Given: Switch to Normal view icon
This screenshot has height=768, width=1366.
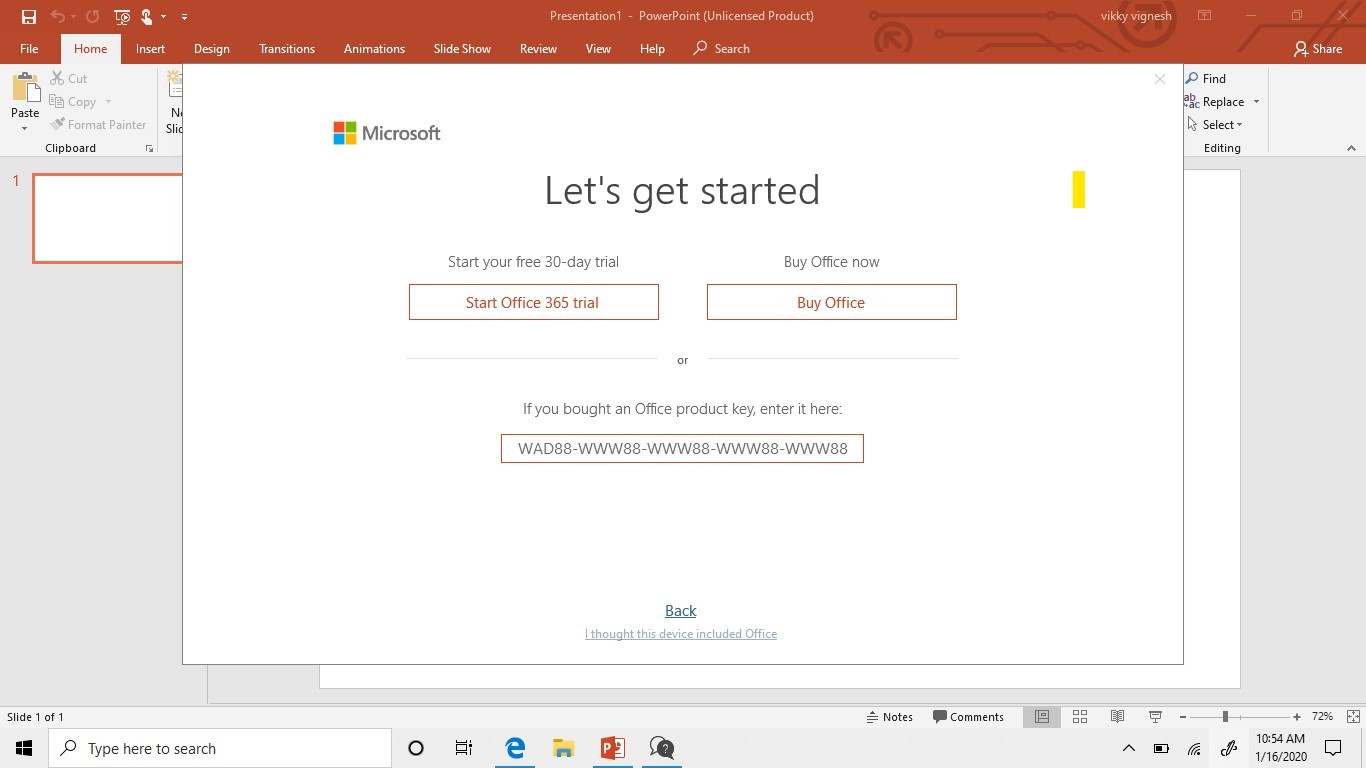Looking at the screenshot, I should [1042, 717].
